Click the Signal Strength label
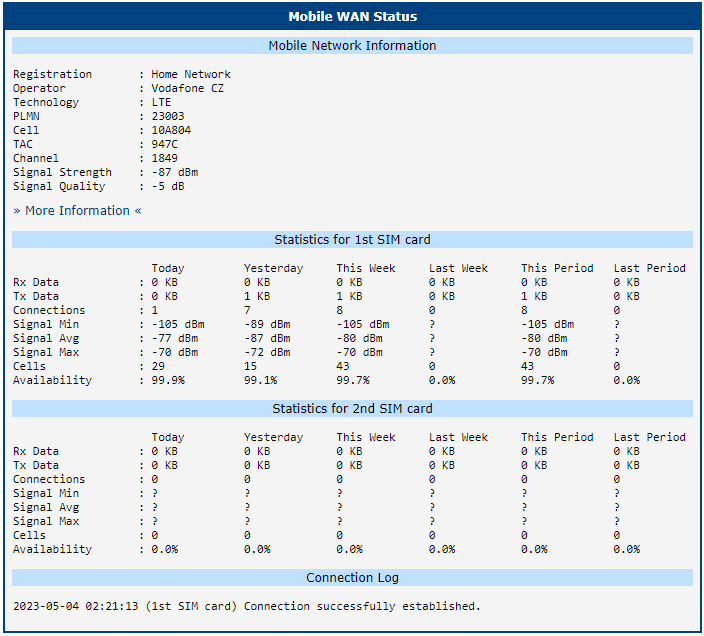The image size is (704, 636). coord(62,172)
